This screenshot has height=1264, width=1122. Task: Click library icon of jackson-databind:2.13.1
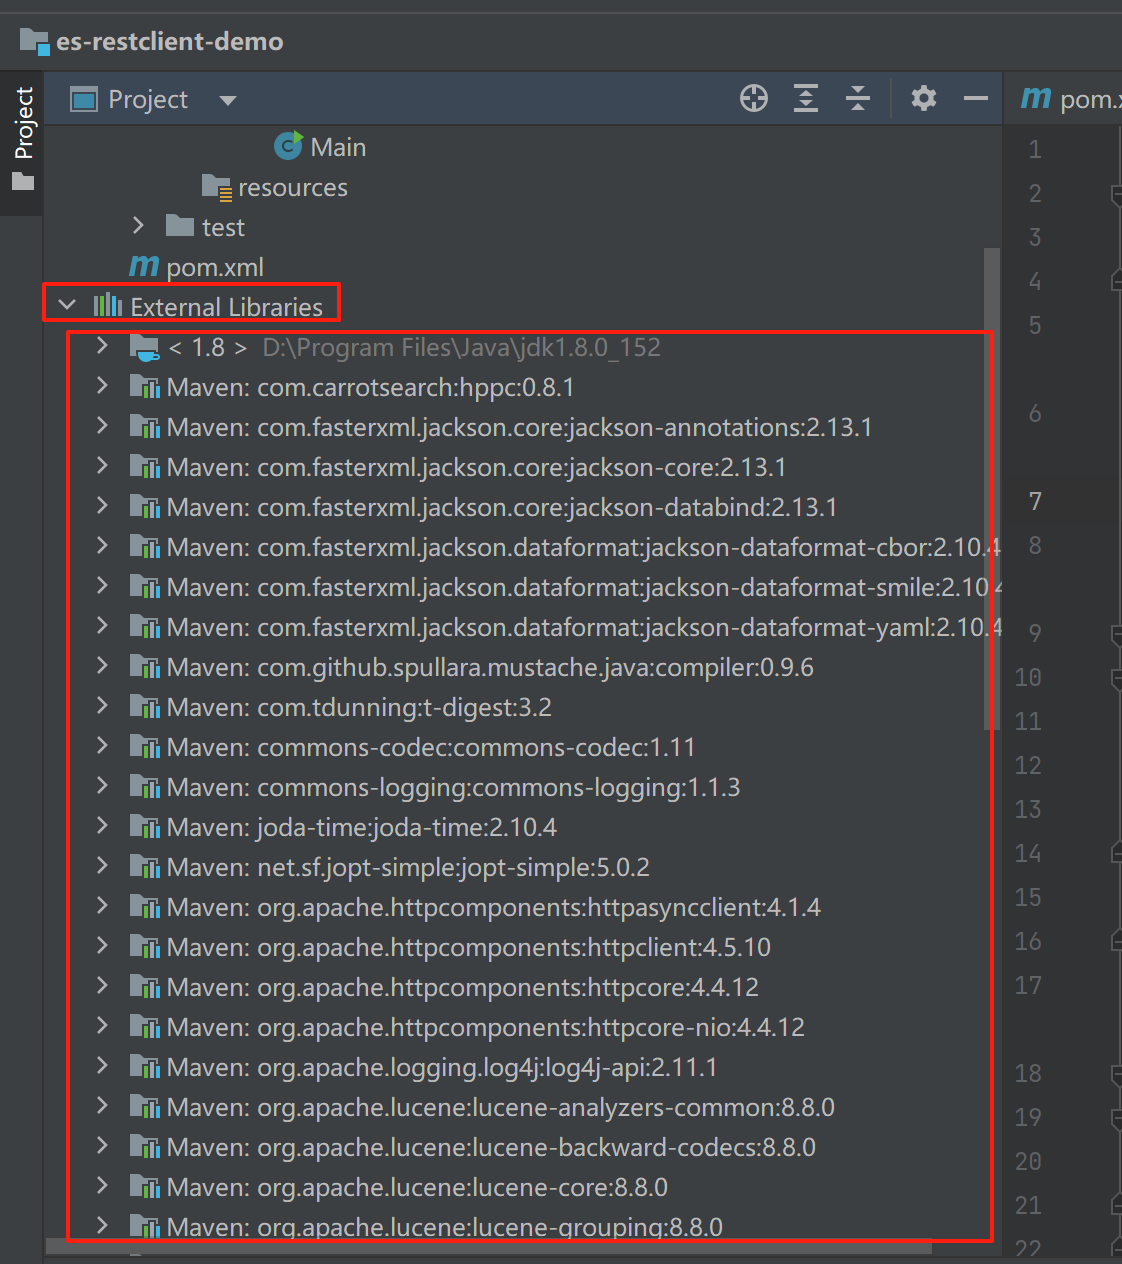pyautogui.click(x=145, y=507)
